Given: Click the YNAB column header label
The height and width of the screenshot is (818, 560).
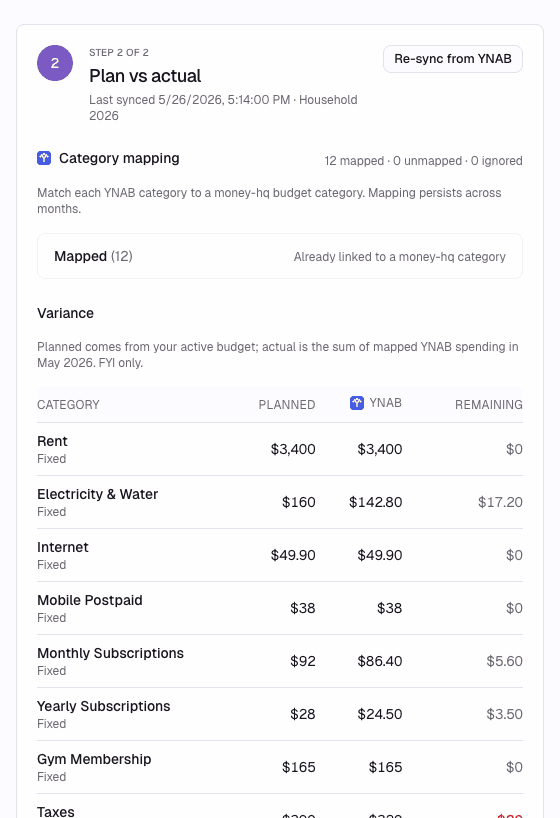Looking at the screenshot, I should coord(386,403).
